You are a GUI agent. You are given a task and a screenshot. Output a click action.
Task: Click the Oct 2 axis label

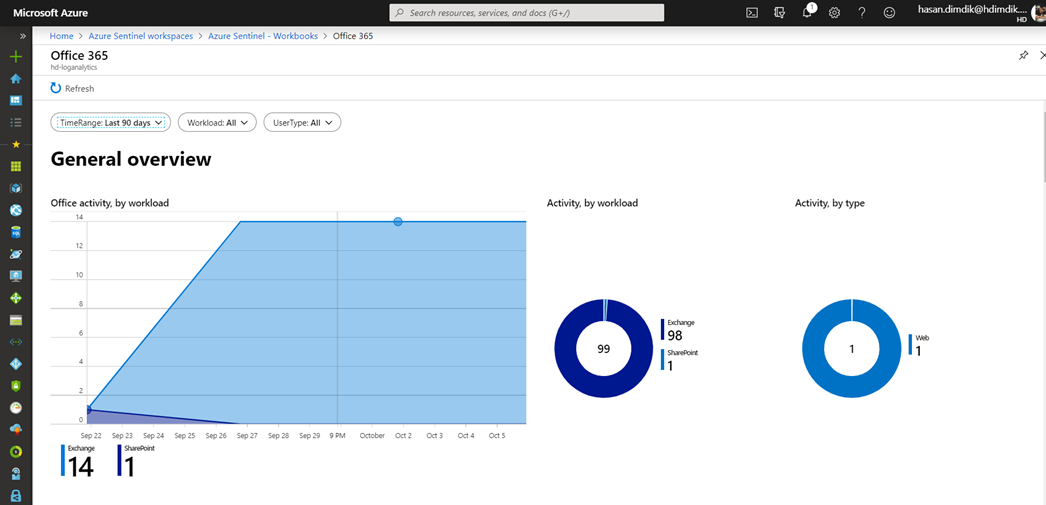404,436
